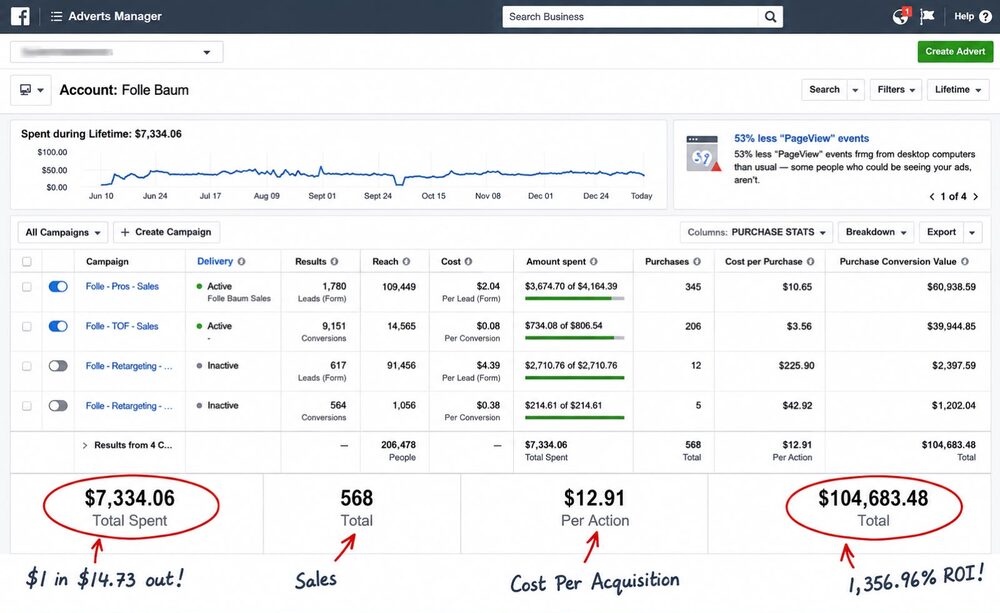Open the Filters dropdown
This screenshot has height=613, width=1000.
pyautogui.click(x=896, y=90)
